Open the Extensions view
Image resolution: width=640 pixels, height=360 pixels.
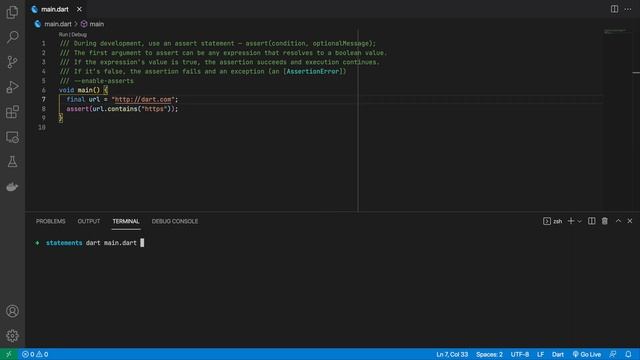click(12, 112)
